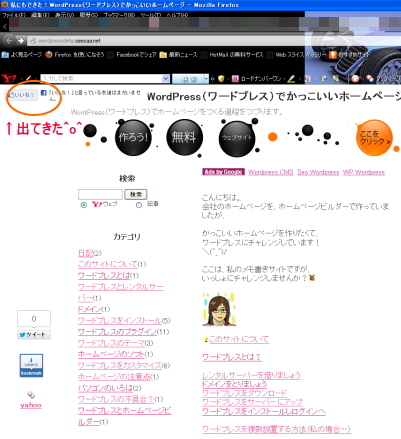Click the lightbulb icon beside このサイトについて
This screenshot has height=439, width=401.
[x=206, y=340]
